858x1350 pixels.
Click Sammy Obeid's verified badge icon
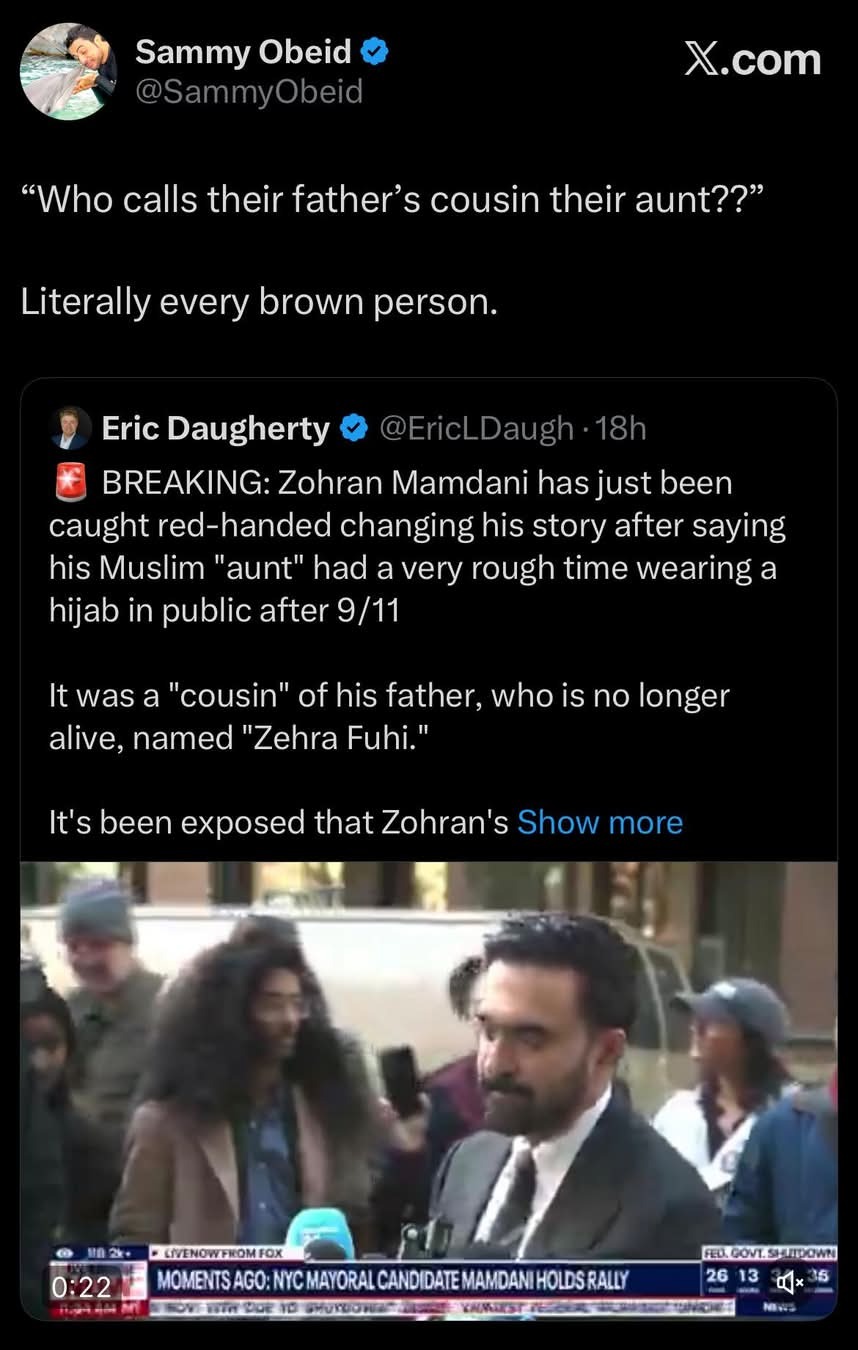click(x=376, y=51)
